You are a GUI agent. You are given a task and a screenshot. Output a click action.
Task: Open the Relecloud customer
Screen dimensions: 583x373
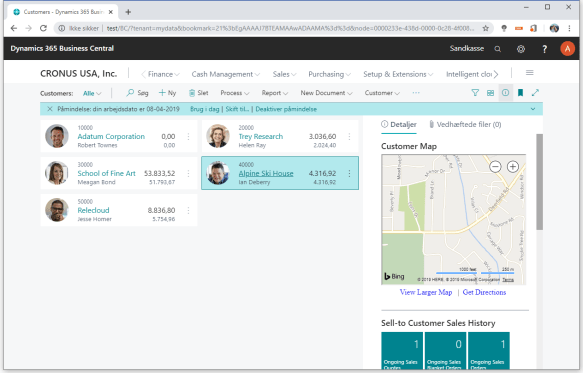pos(93,210)
